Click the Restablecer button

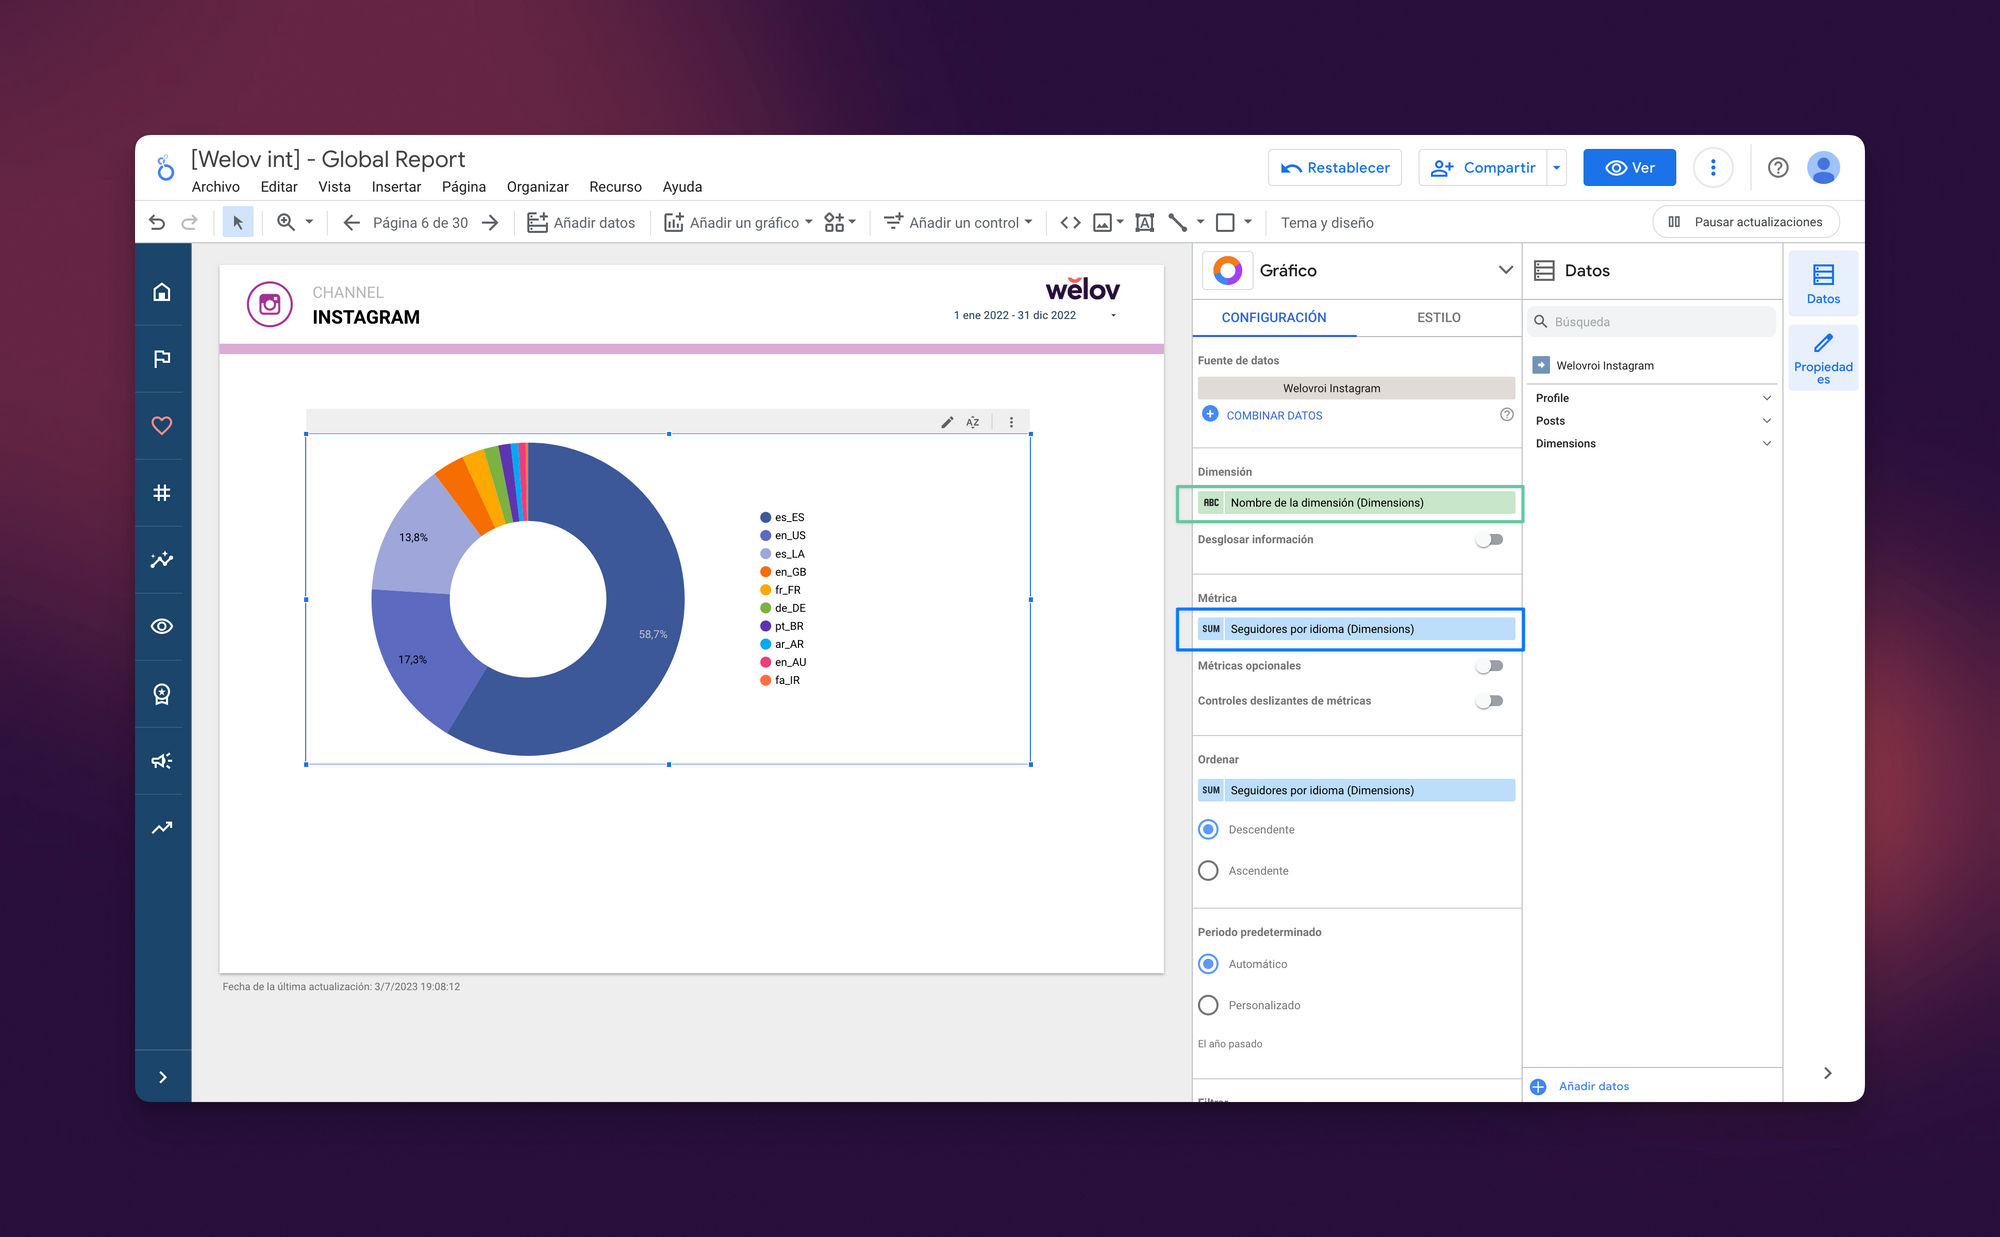click(1335, 168)
